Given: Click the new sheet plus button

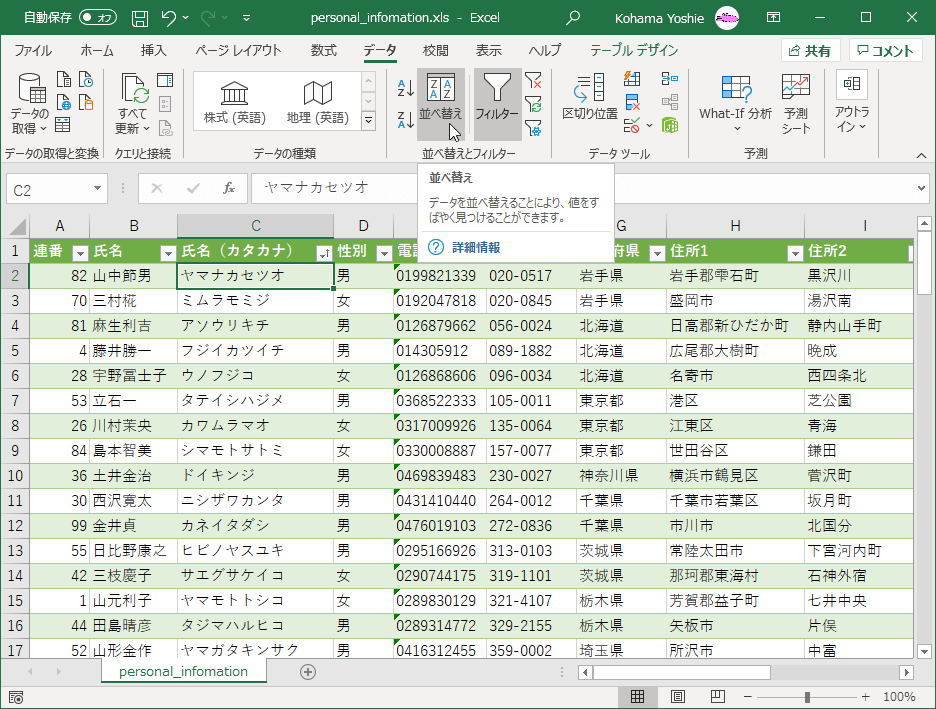Looking at the screenshot, I should 308,672.
